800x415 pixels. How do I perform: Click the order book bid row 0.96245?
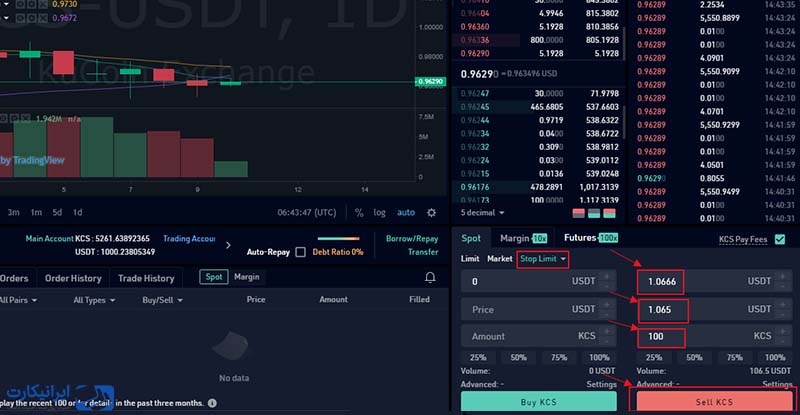click(537, 107)
